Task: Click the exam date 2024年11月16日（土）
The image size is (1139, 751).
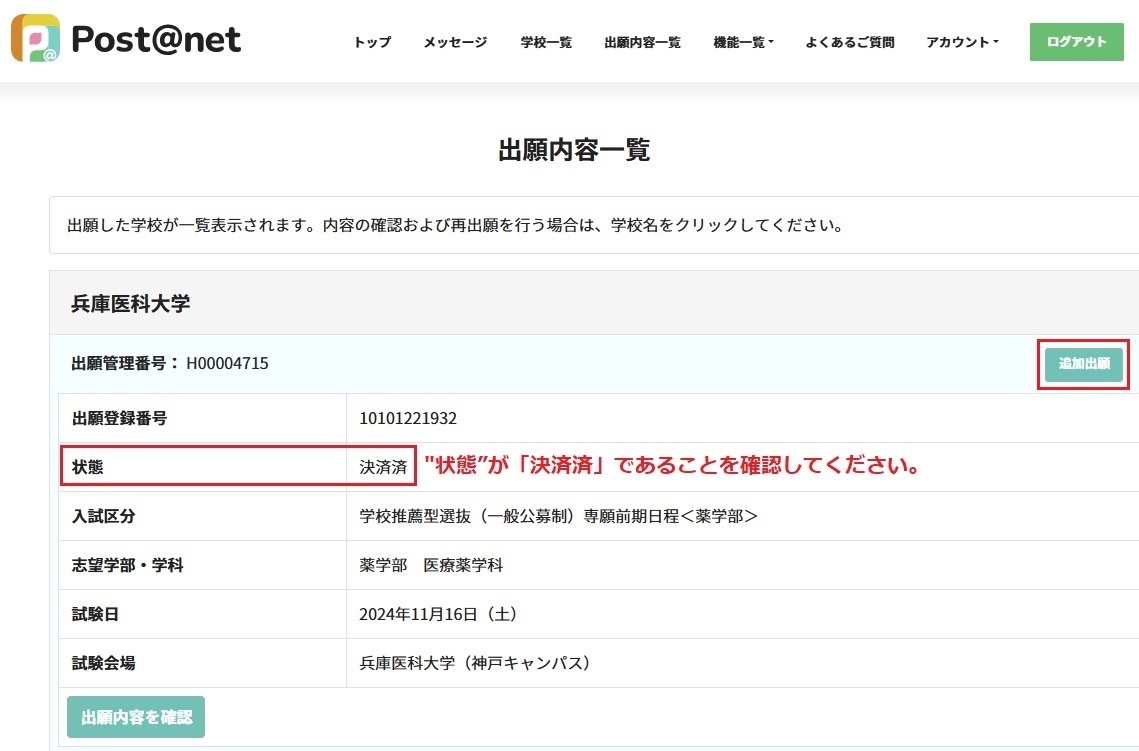Action: click(x=439, y=614)
